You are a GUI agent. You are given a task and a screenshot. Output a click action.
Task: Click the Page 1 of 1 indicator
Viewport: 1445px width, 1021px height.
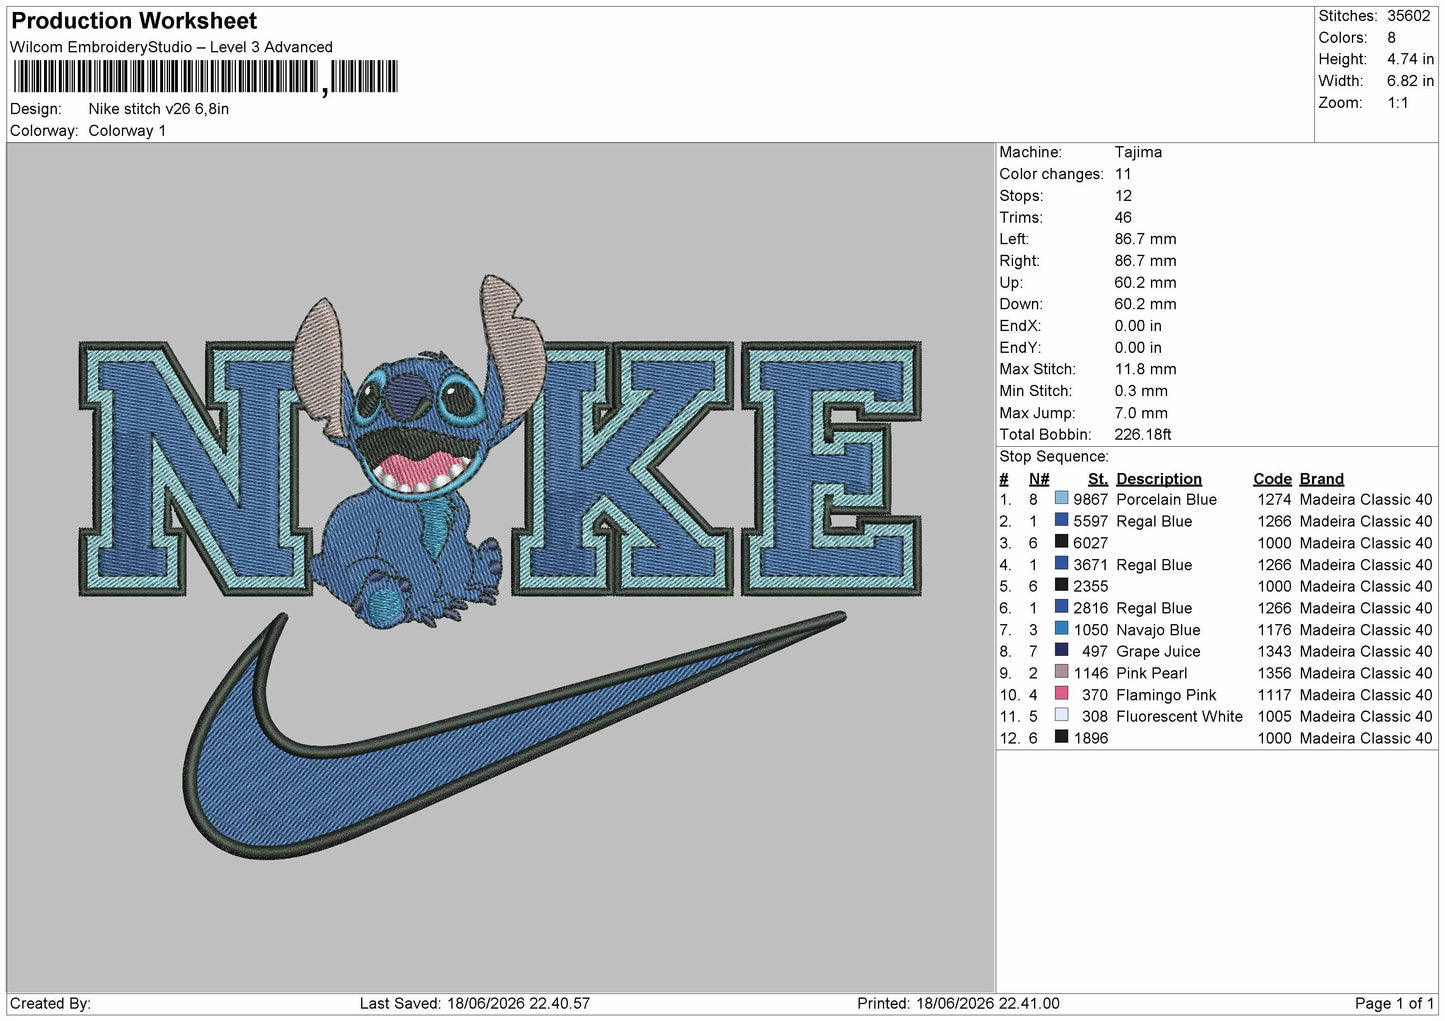pyautogui.click(x=1395, y=1003)
